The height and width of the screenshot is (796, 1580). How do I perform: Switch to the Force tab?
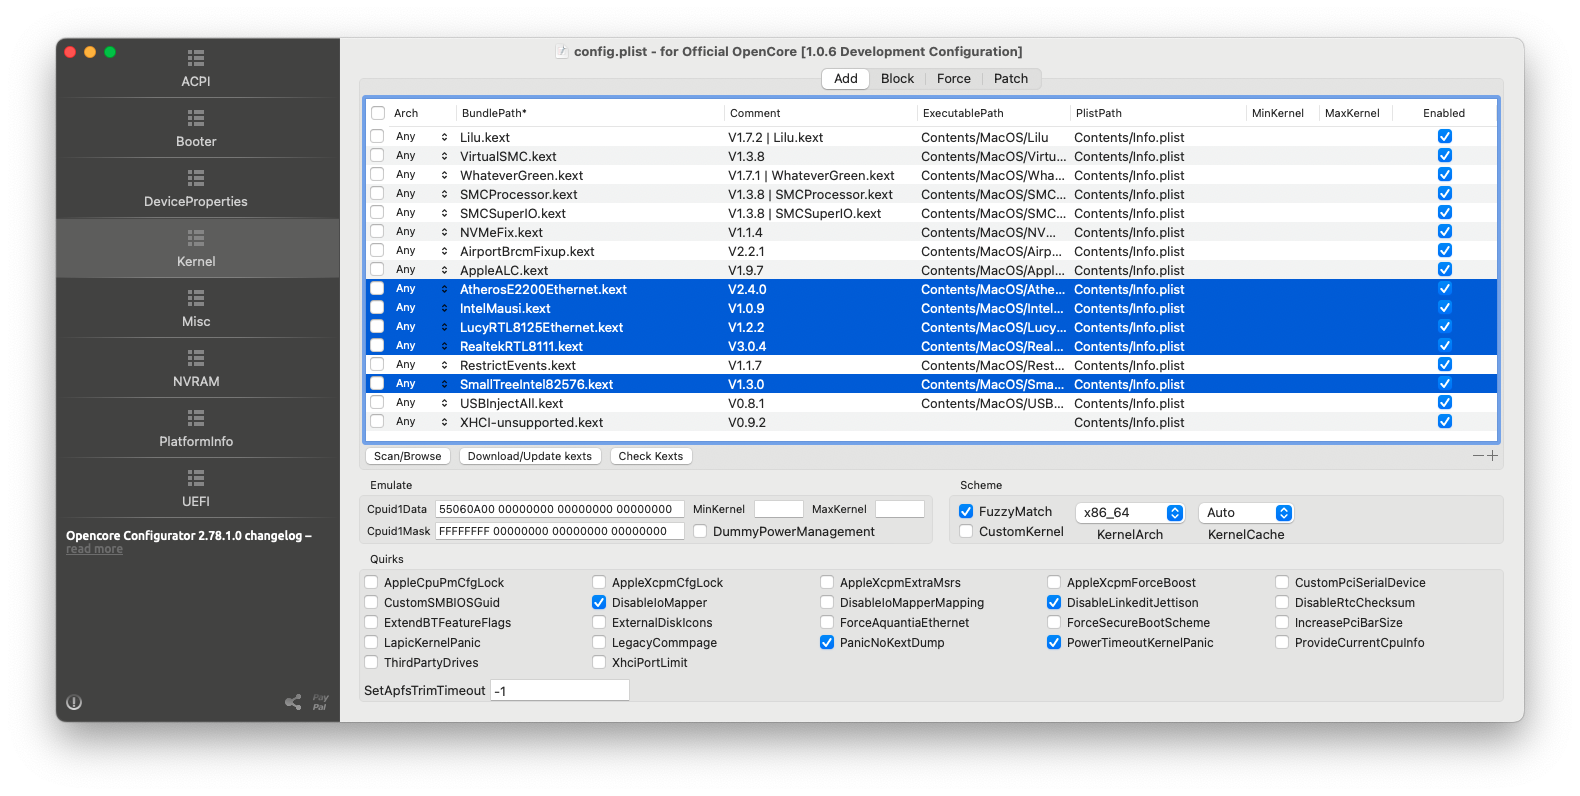click(x=954, y=79)
